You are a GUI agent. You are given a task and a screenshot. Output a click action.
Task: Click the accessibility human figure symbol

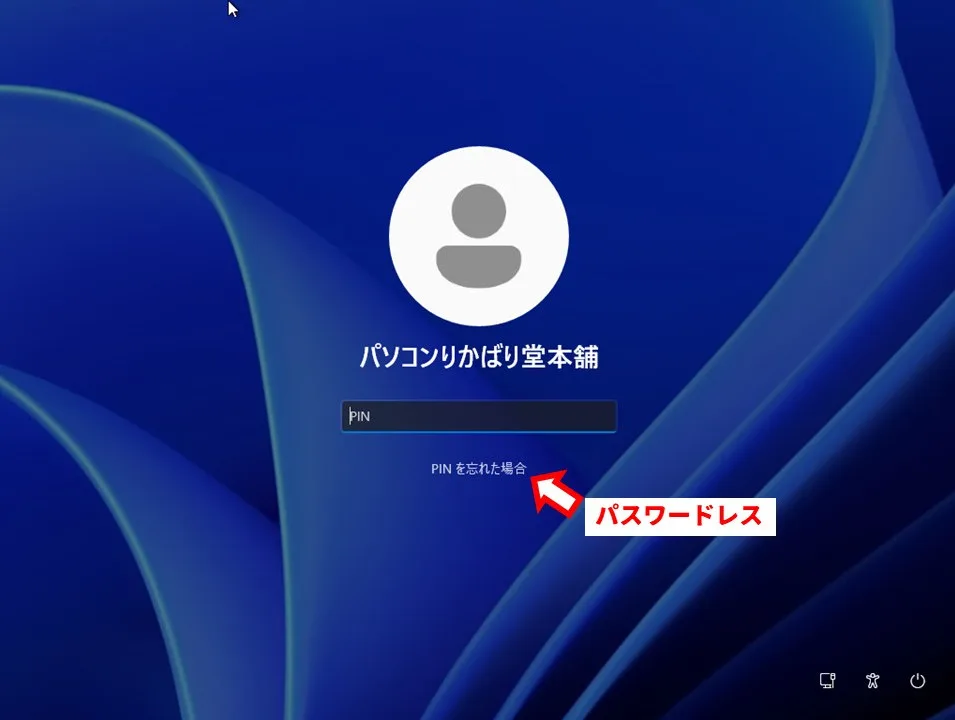pyautogui.click(x=872, y=680)
